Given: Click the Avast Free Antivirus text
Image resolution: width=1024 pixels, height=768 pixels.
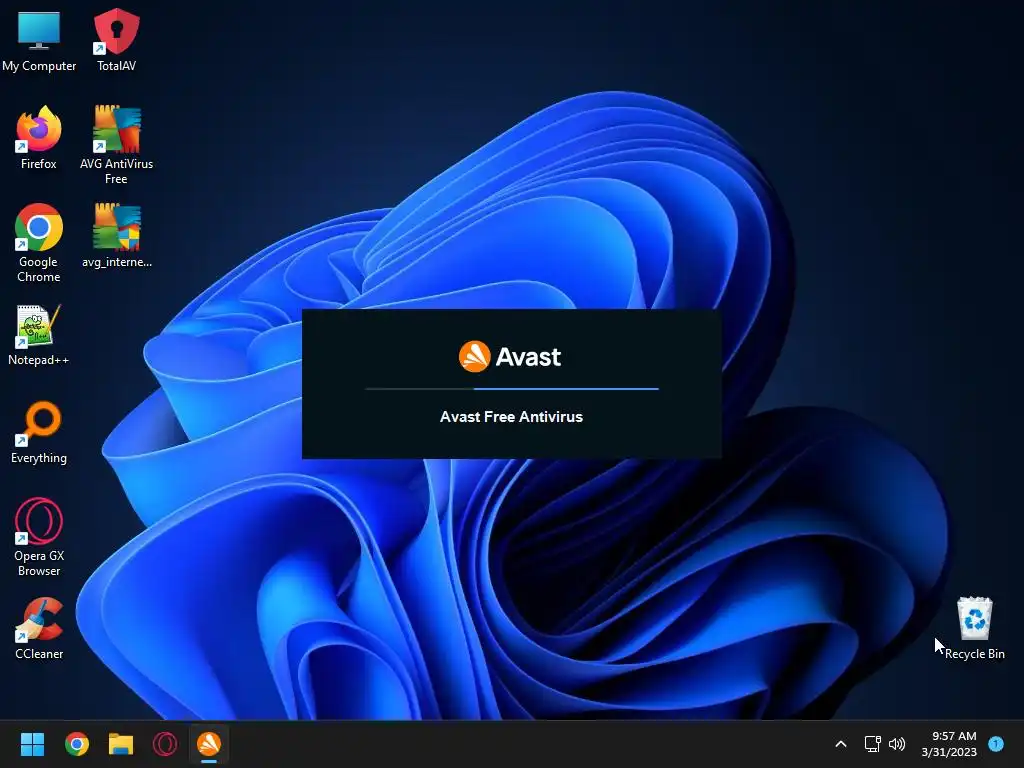Looking at the screenshot, I should 511,417.
